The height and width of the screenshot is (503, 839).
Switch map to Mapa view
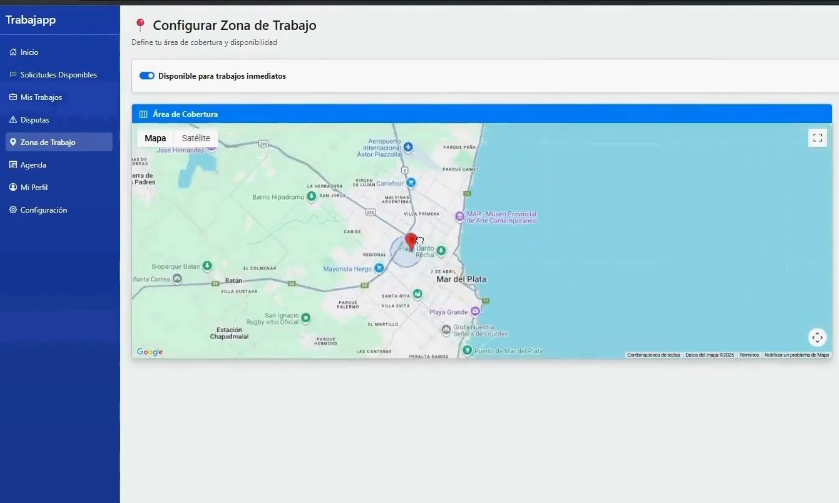[155, 138]
